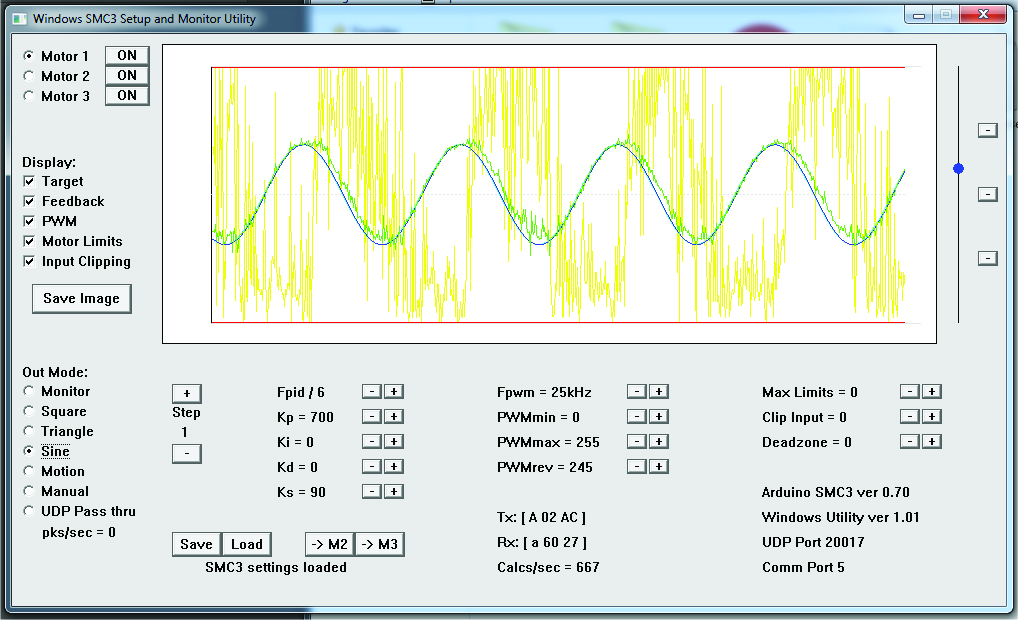The image size is (1018, 620).
Task: Increase the Deadzone value
Action: [x=932, y=441]
